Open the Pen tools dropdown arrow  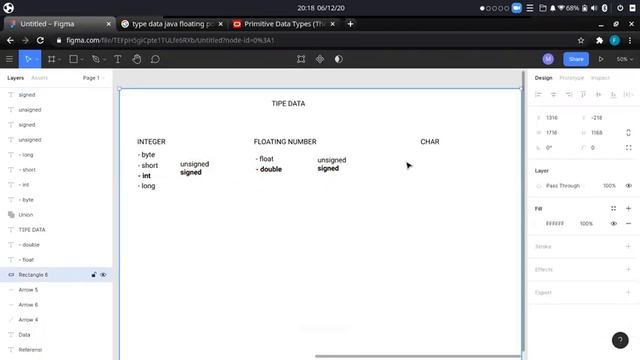click(x=104, y=60)
